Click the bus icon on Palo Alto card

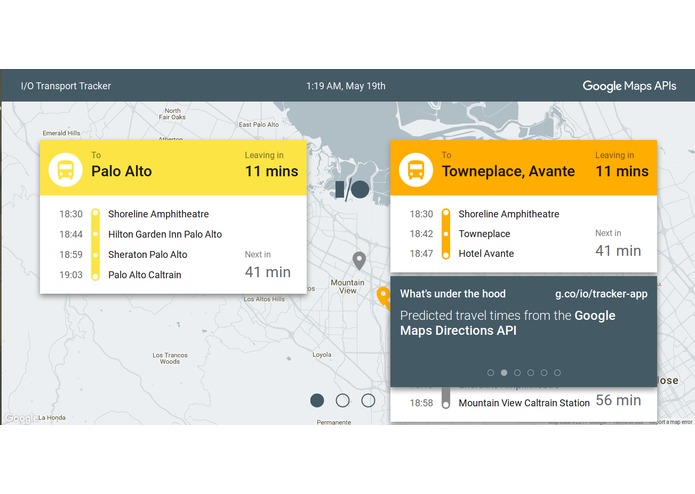coord(66,170)
